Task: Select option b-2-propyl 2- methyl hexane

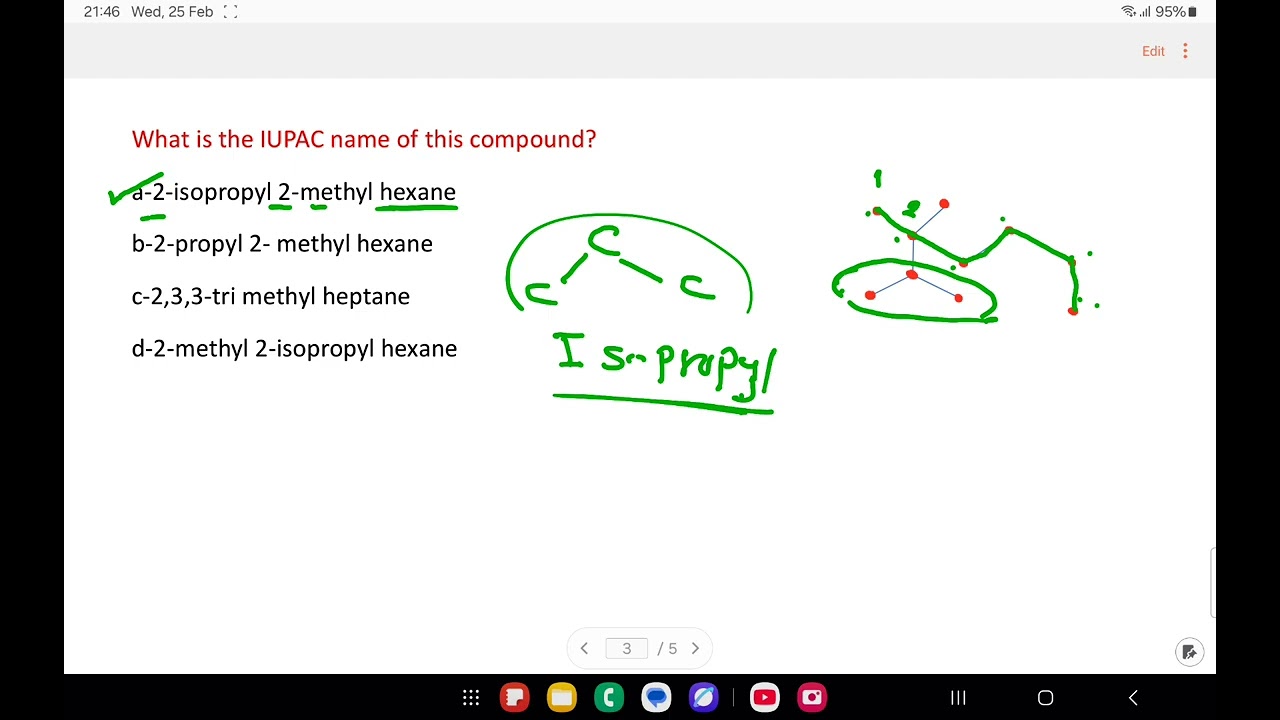Action: coord(282,244)
